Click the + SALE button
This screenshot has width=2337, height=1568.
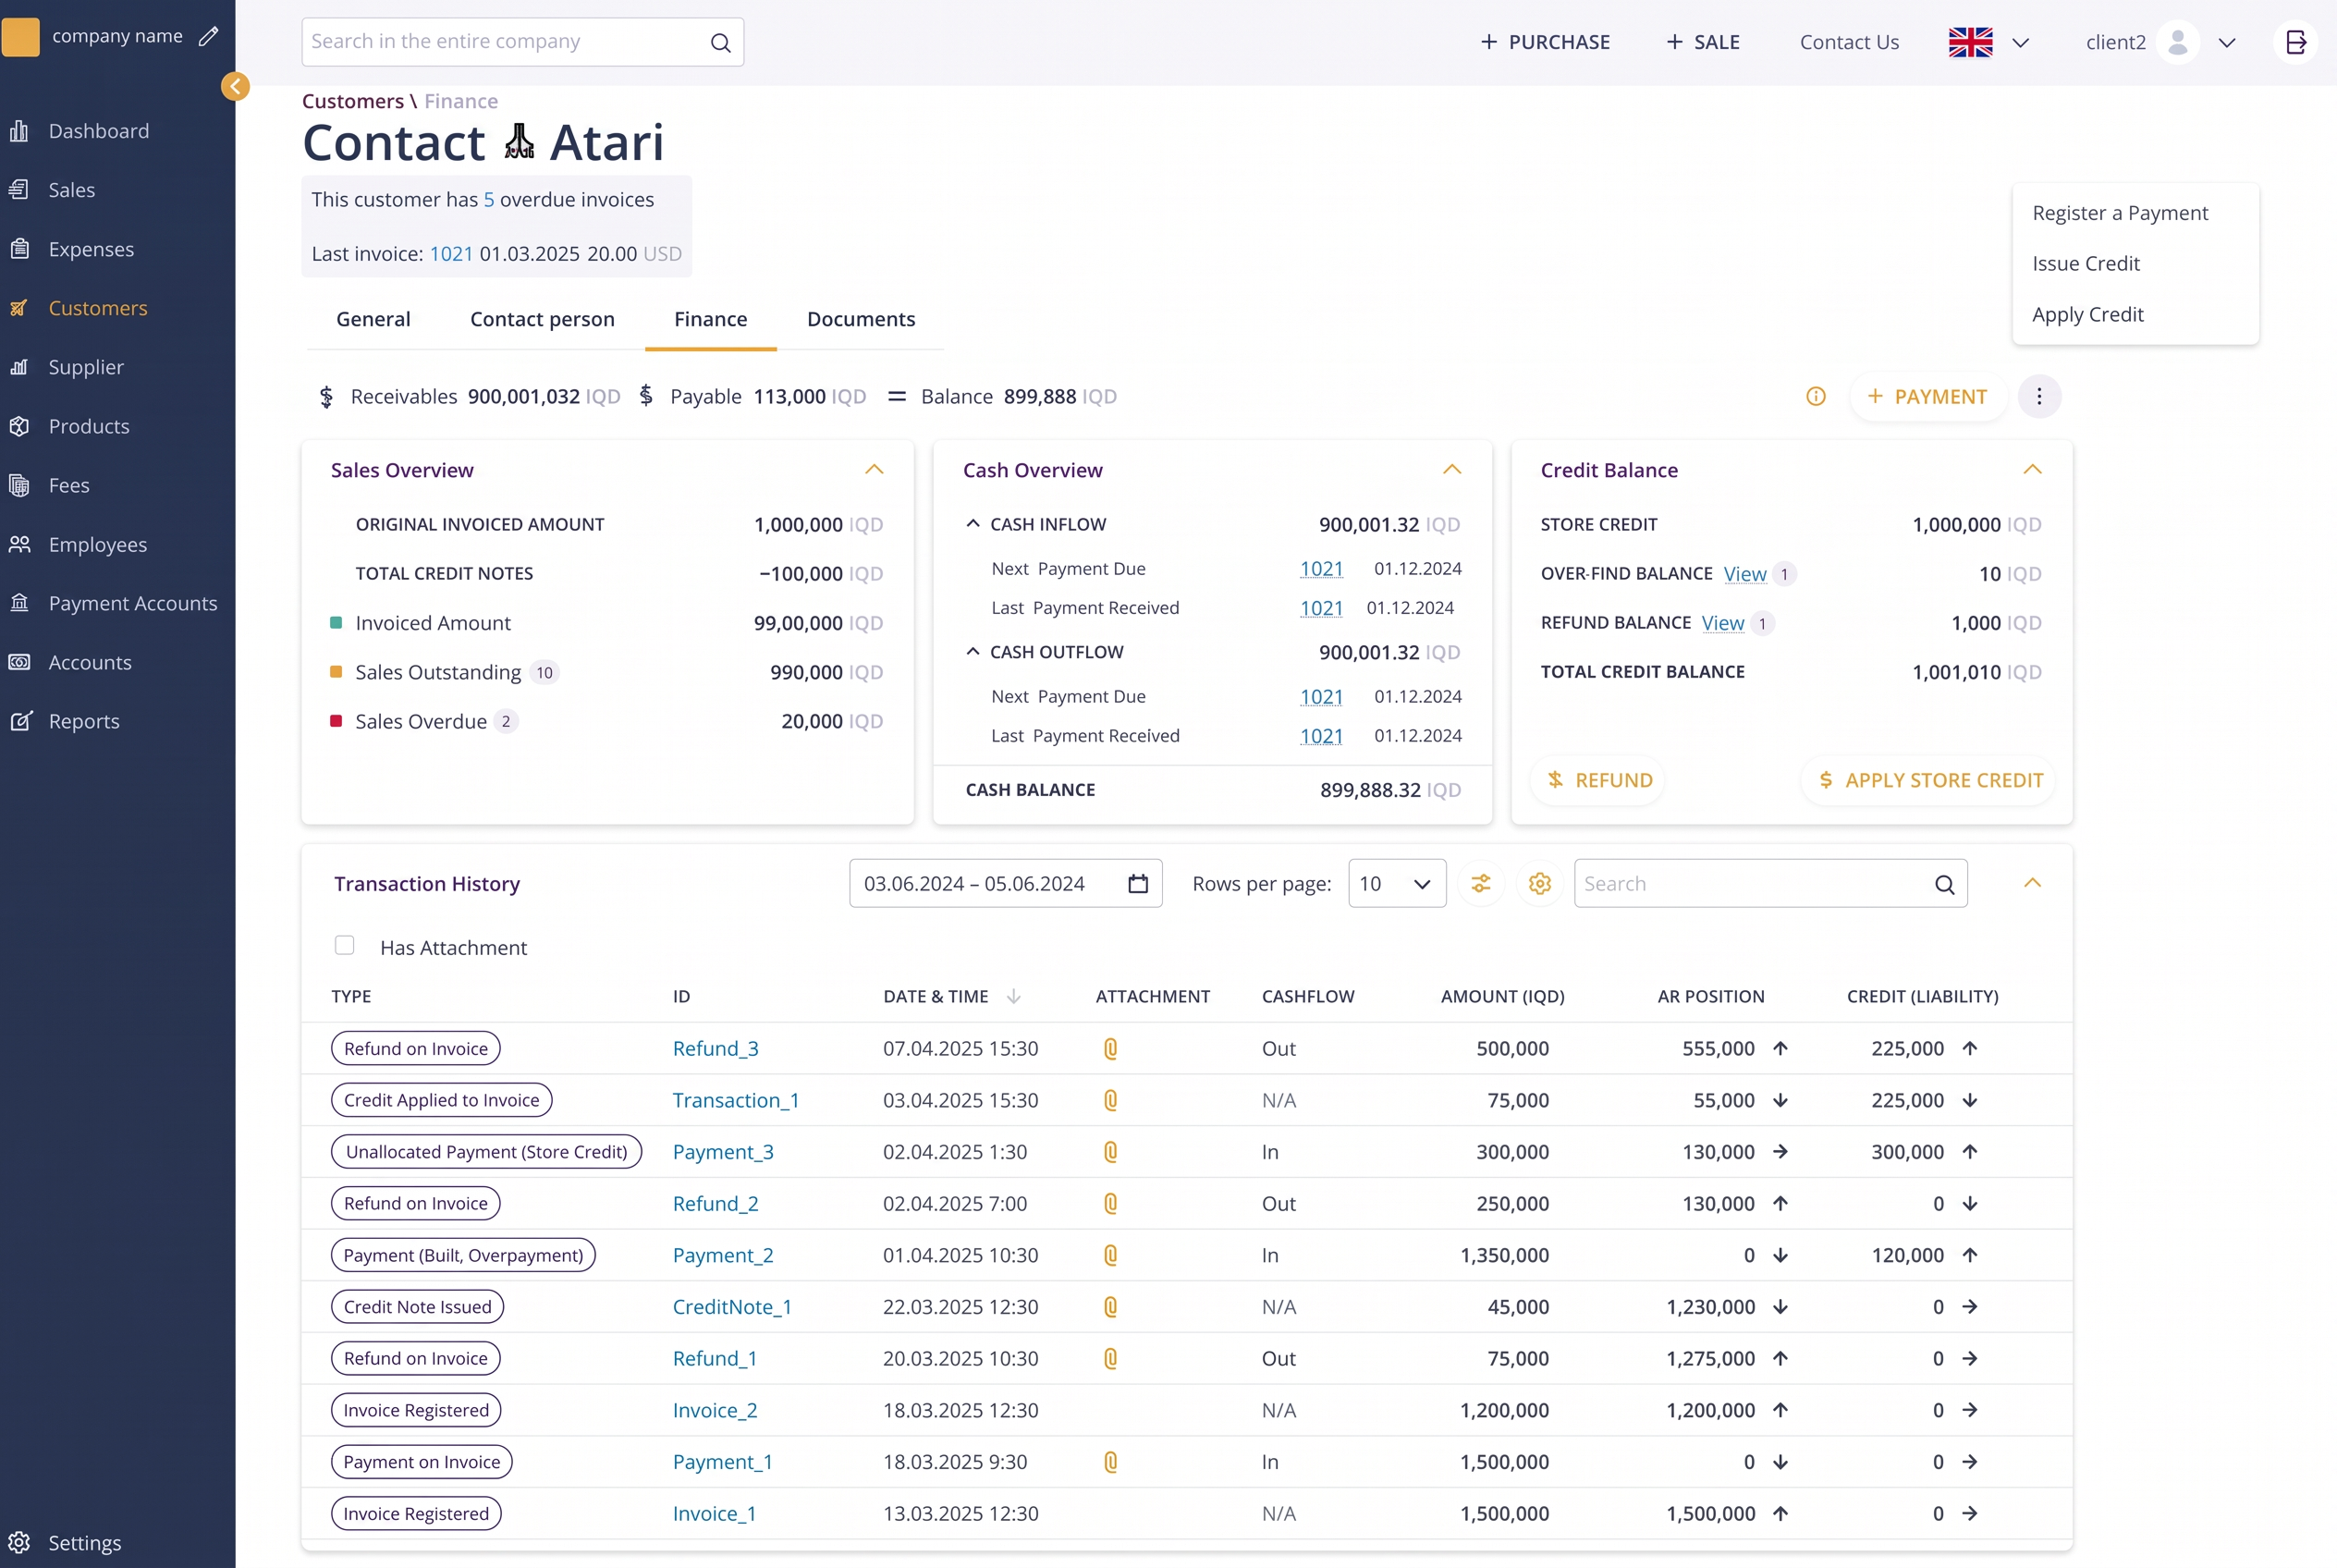click(1702, 42)
